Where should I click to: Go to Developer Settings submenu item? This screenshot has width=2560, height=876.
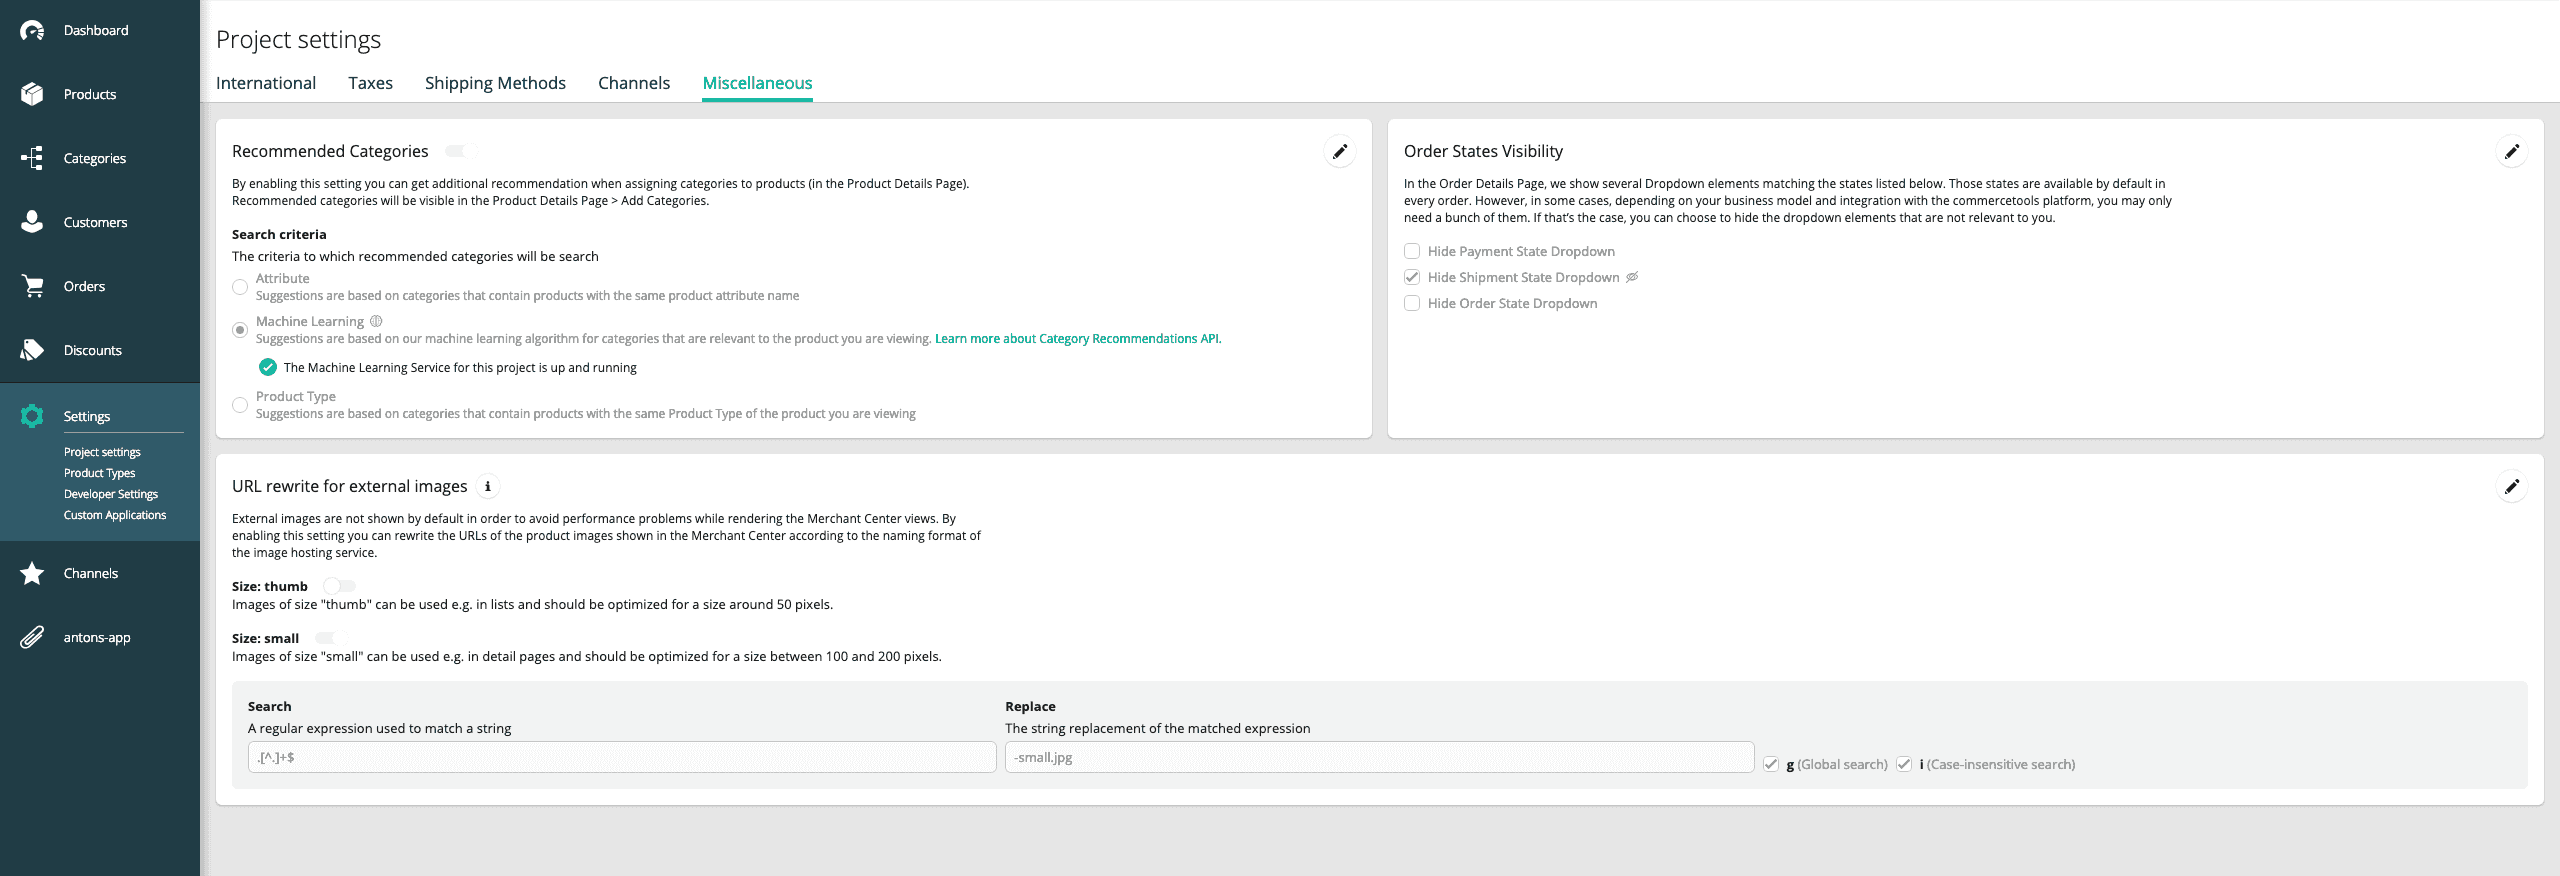tap(111, 494)
